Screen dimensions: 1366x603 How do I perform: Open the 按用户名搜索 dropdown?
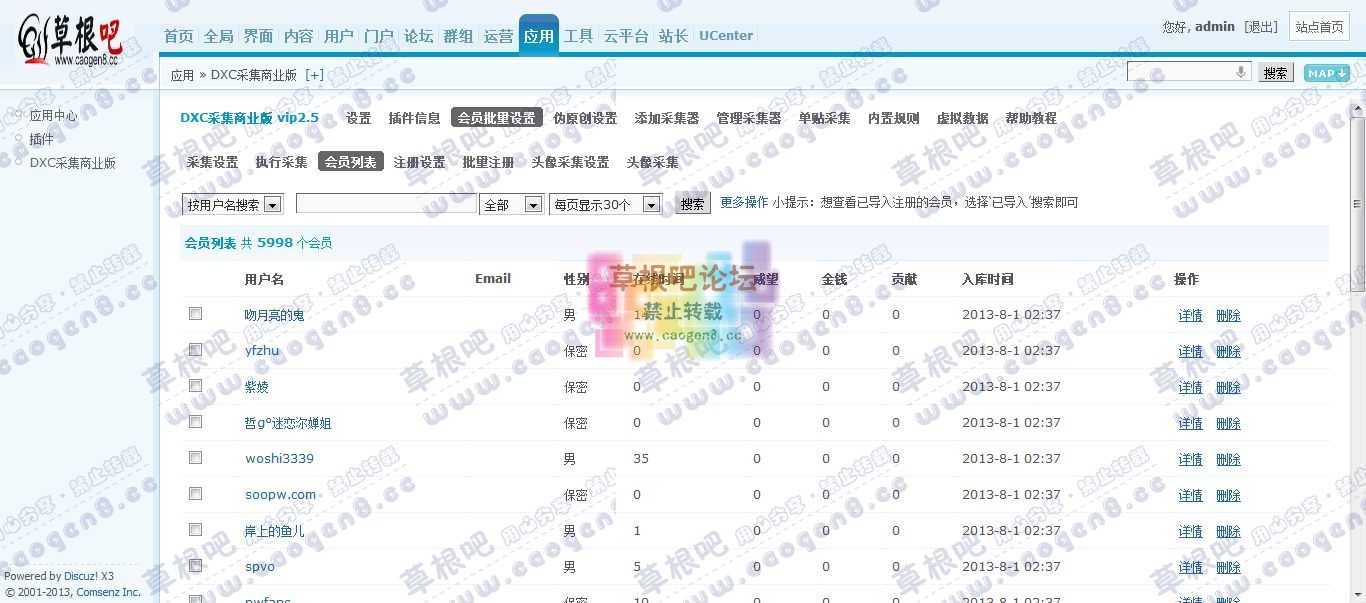pyautogui.click(x=232, y=203)
